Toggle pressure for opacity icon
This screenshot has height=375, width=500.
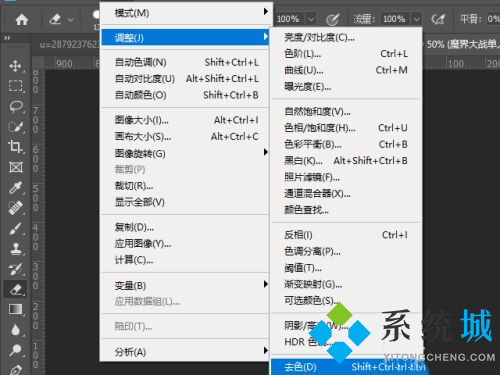[332, 19]
